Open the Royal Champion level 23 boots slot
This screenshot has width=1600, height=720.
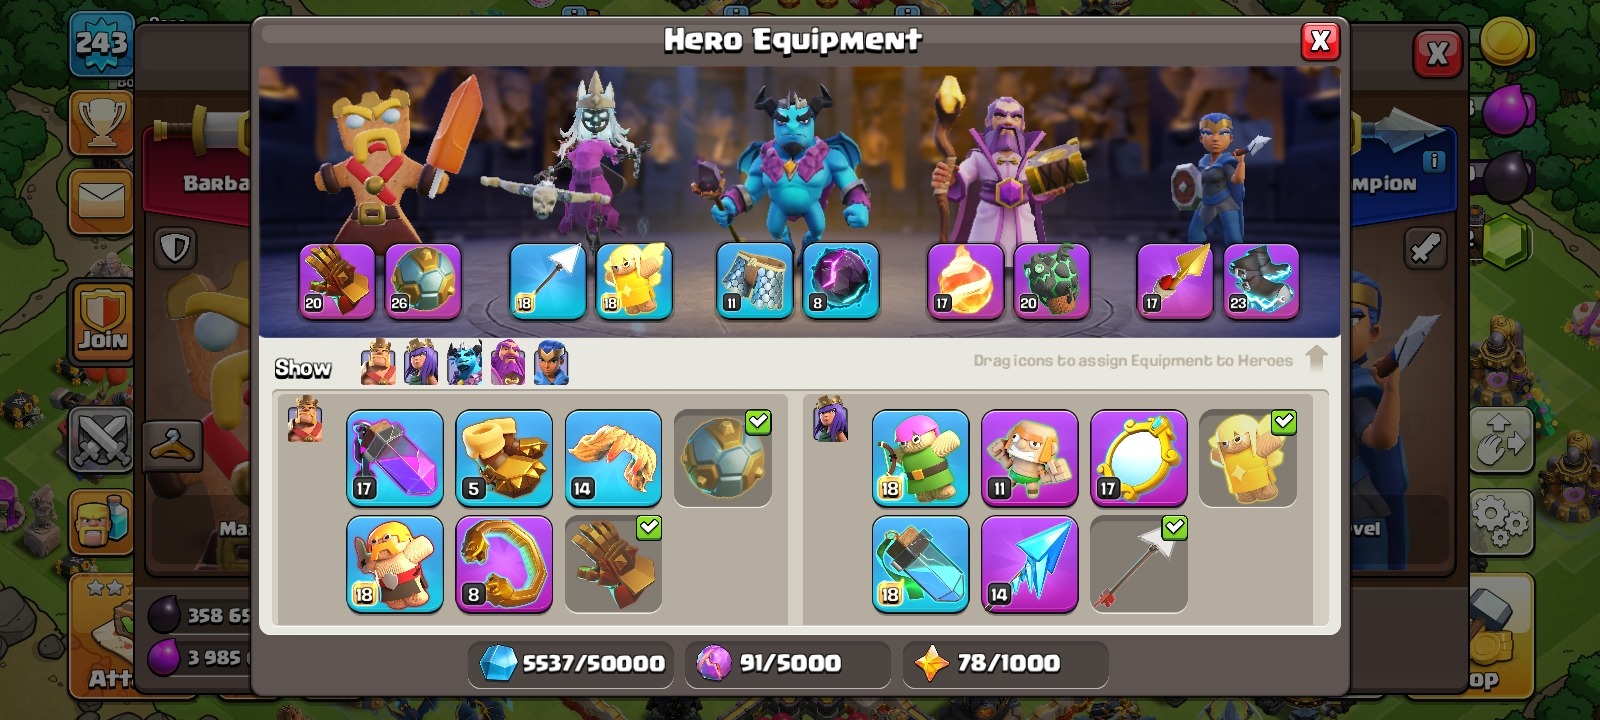(x=1261, y=281)
